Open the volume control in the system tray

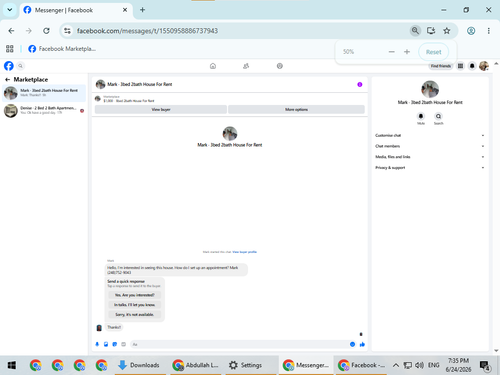(419, 365)
